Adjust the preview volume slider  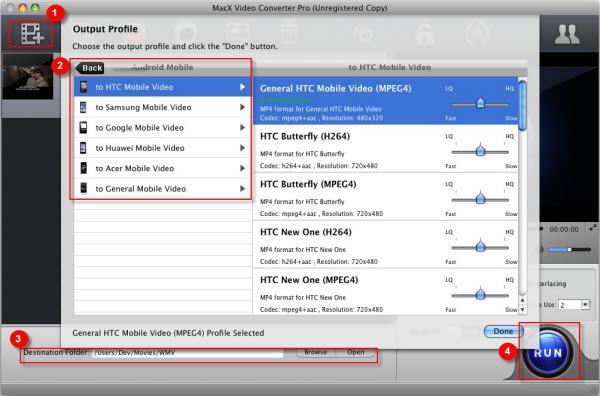[x=569, y=249]
